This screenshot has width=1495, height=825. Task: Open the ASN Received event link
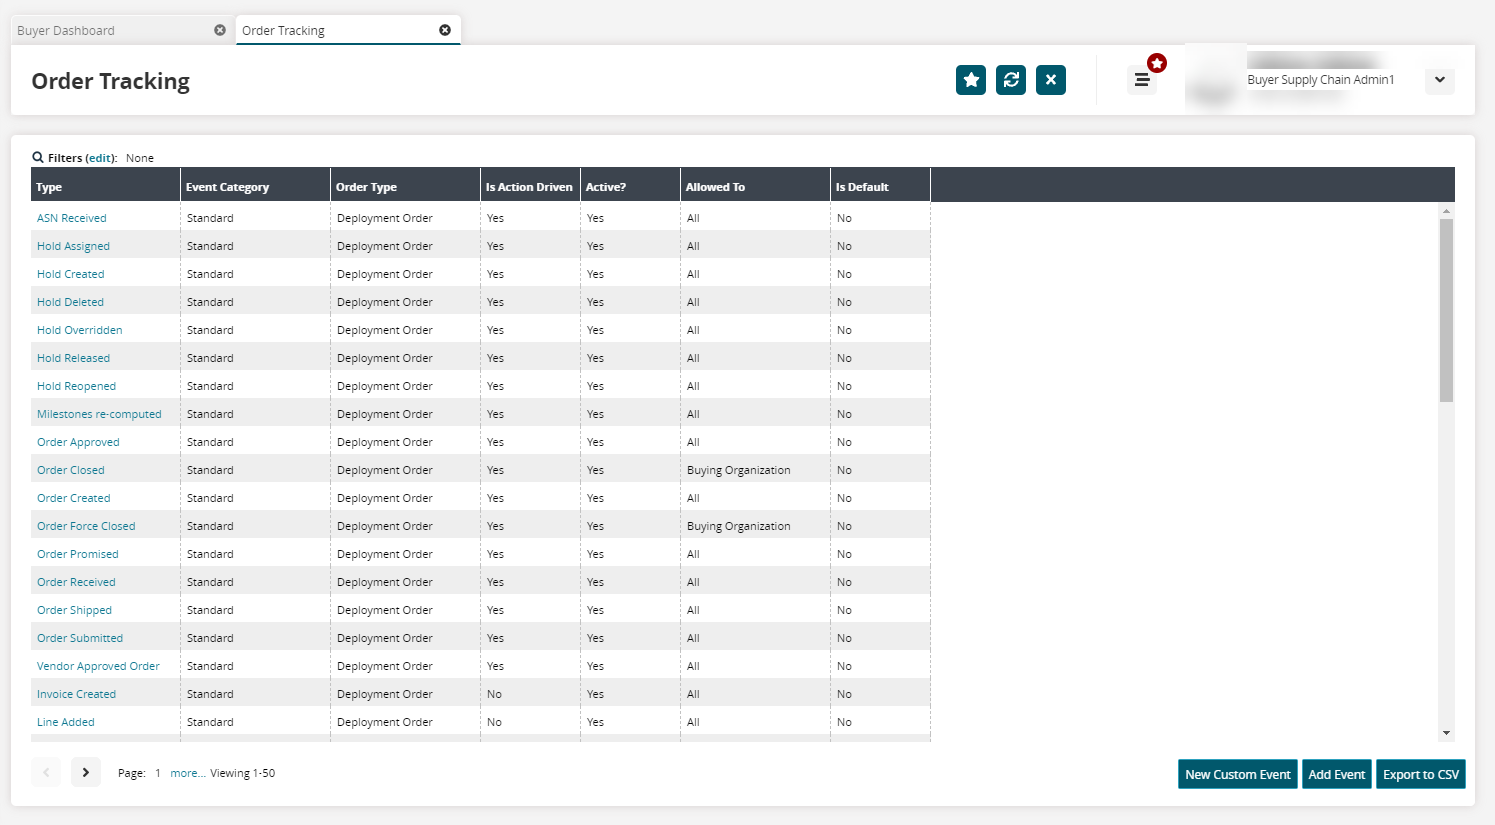[71, 218]
